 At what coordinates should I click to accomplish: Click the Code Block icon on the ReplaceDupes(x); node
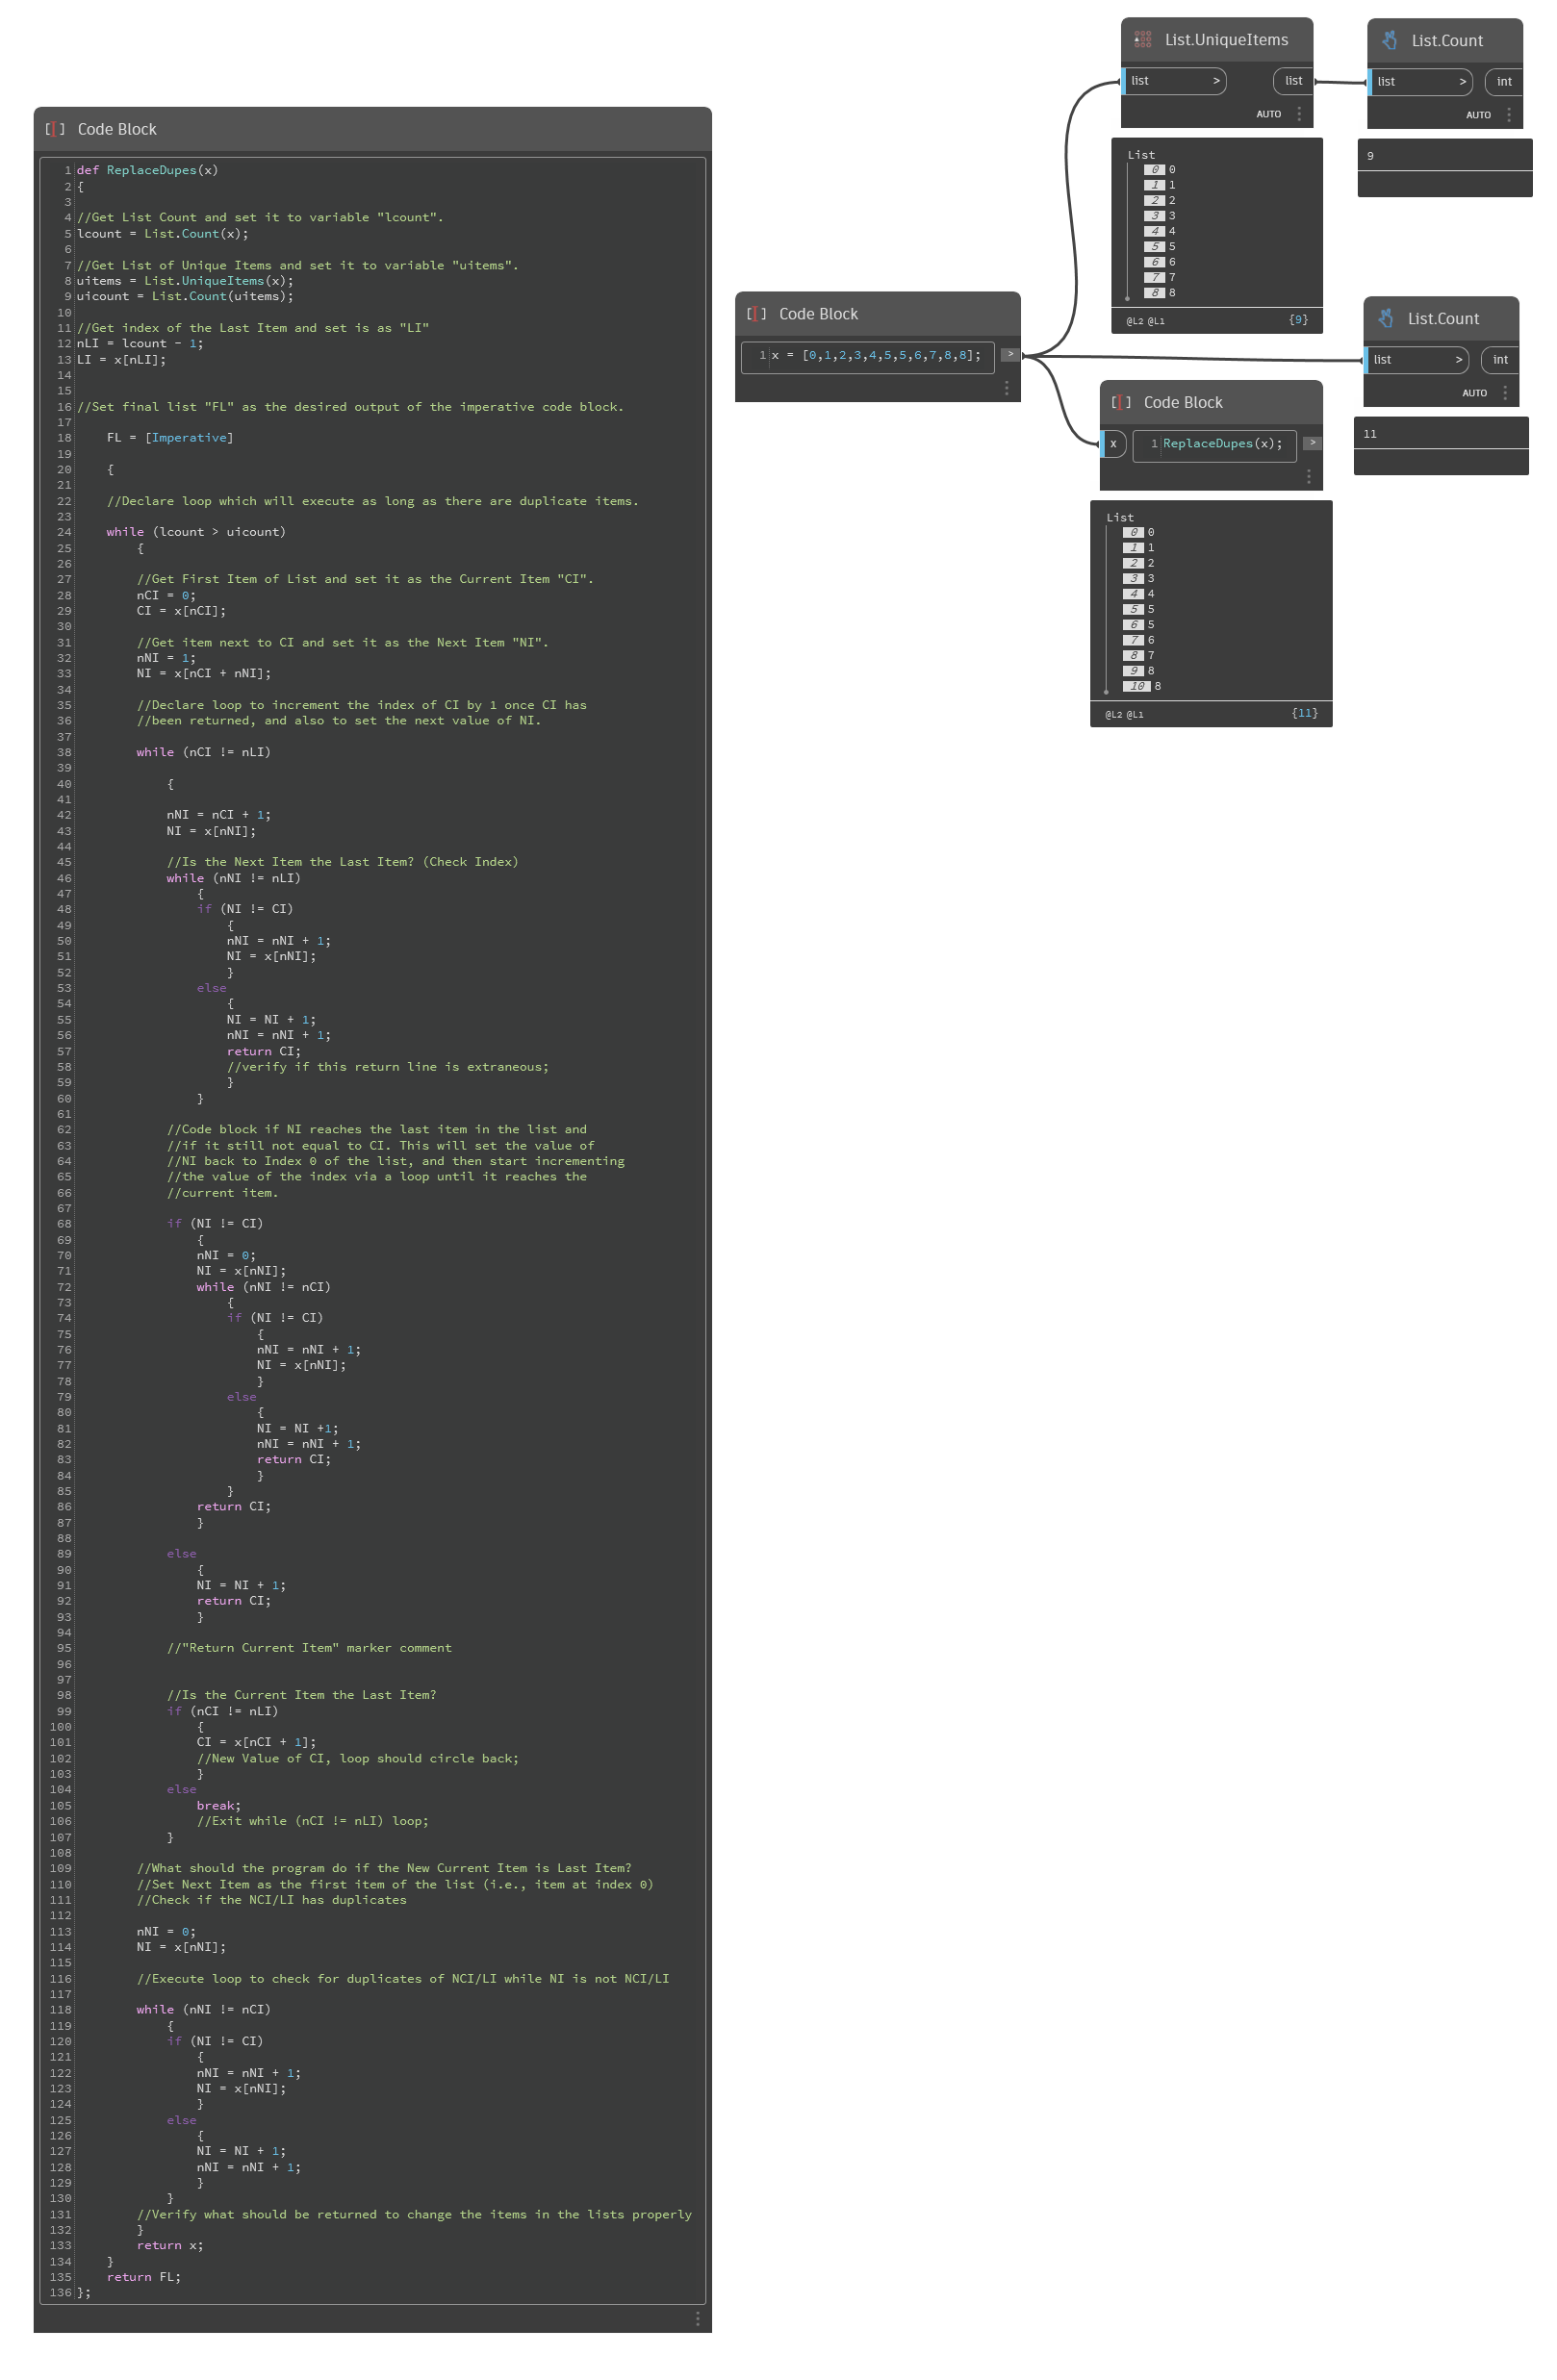(1121, 402)
